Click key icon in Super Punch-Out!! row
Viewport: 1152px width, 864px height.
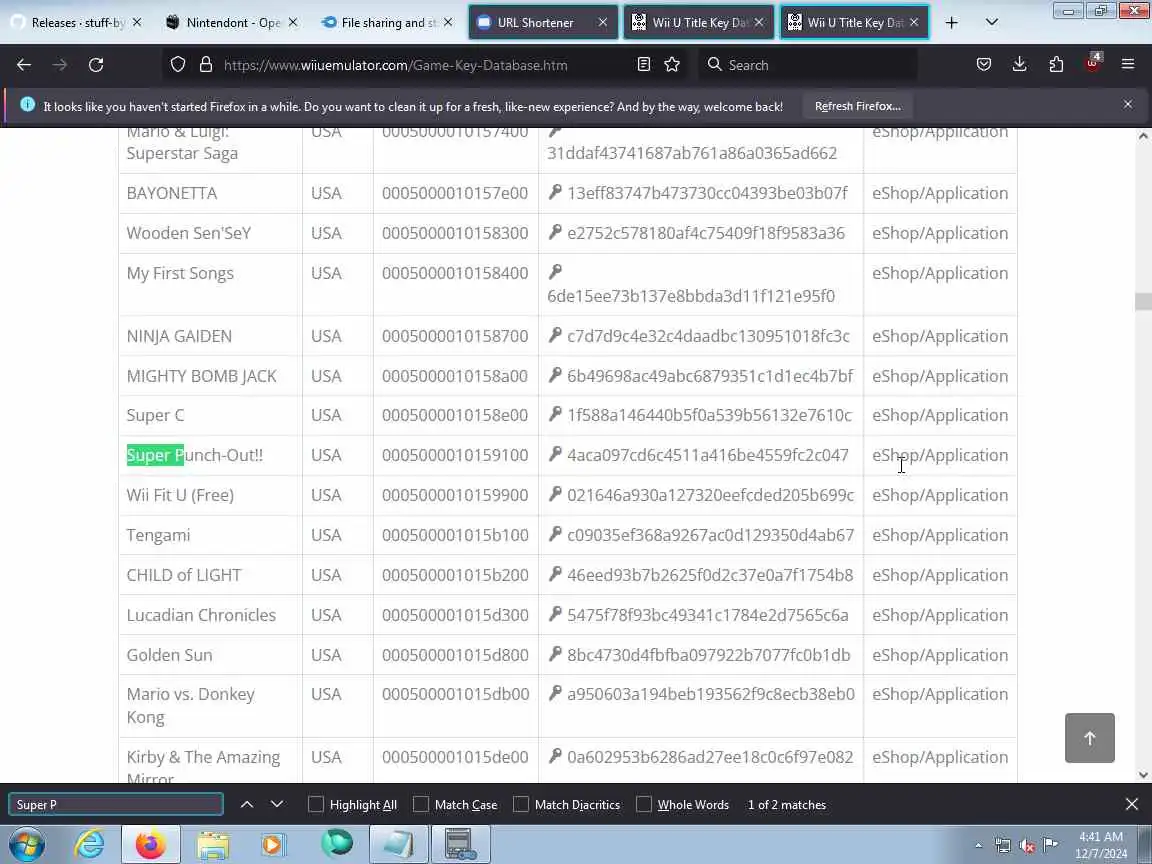[x=555, y=454]
